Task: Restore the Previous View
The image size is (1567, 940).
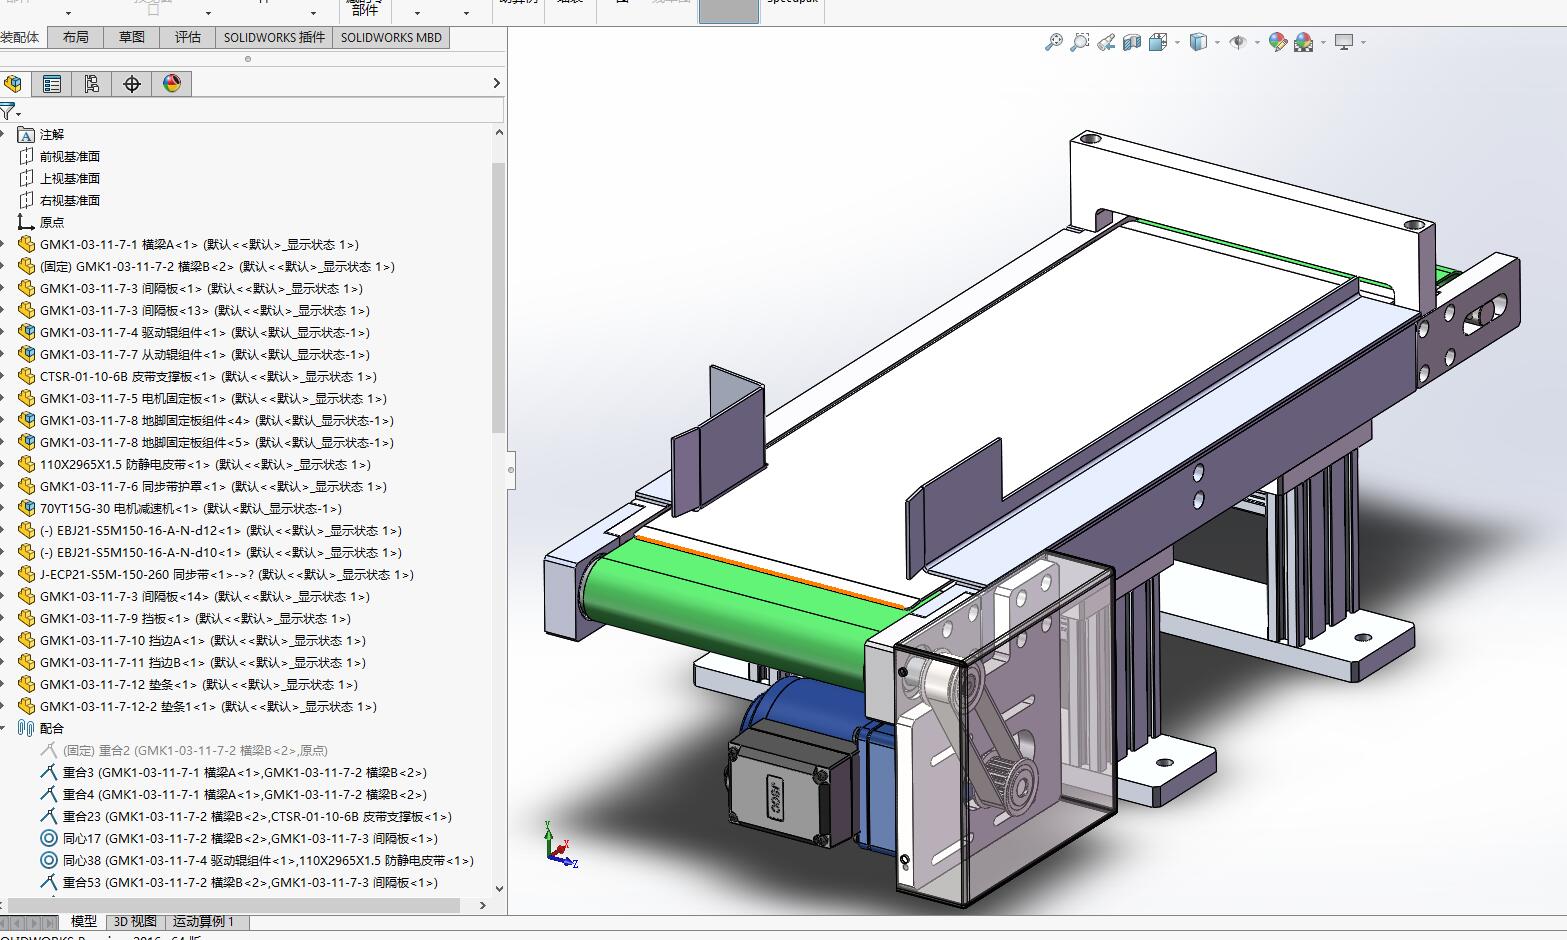Action: click(1105, 42)
